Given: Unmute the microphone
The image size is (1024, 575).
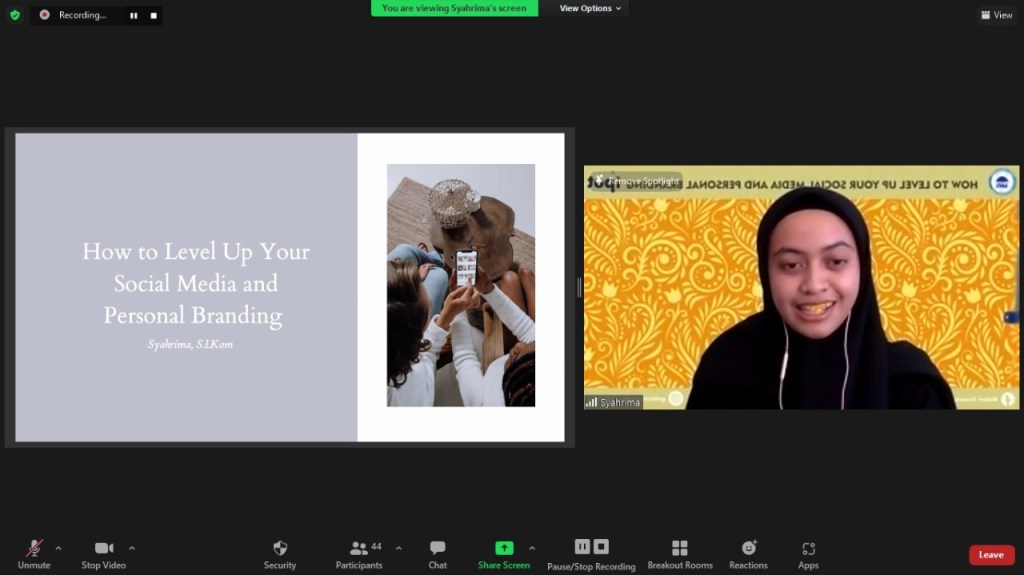Looking at the screenshot, I should click(34, 548).
